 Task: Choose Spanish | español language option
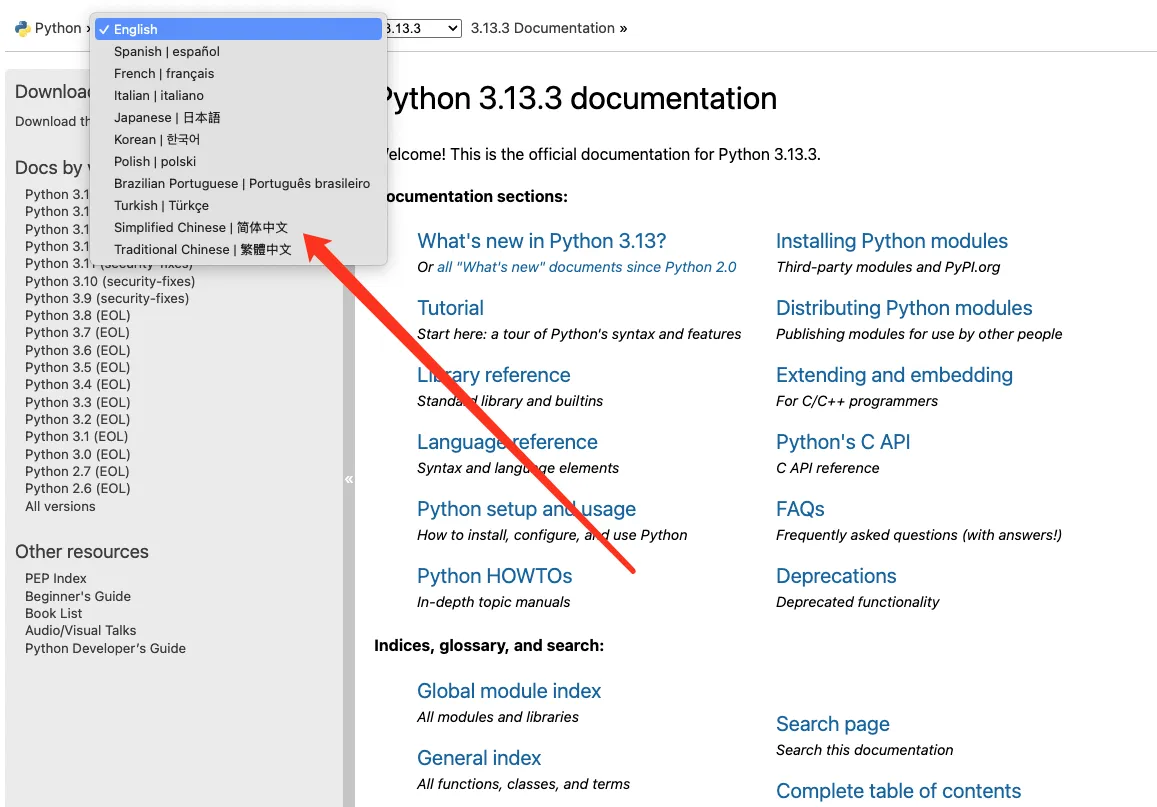pyautogui.click(x=238, y=52)
